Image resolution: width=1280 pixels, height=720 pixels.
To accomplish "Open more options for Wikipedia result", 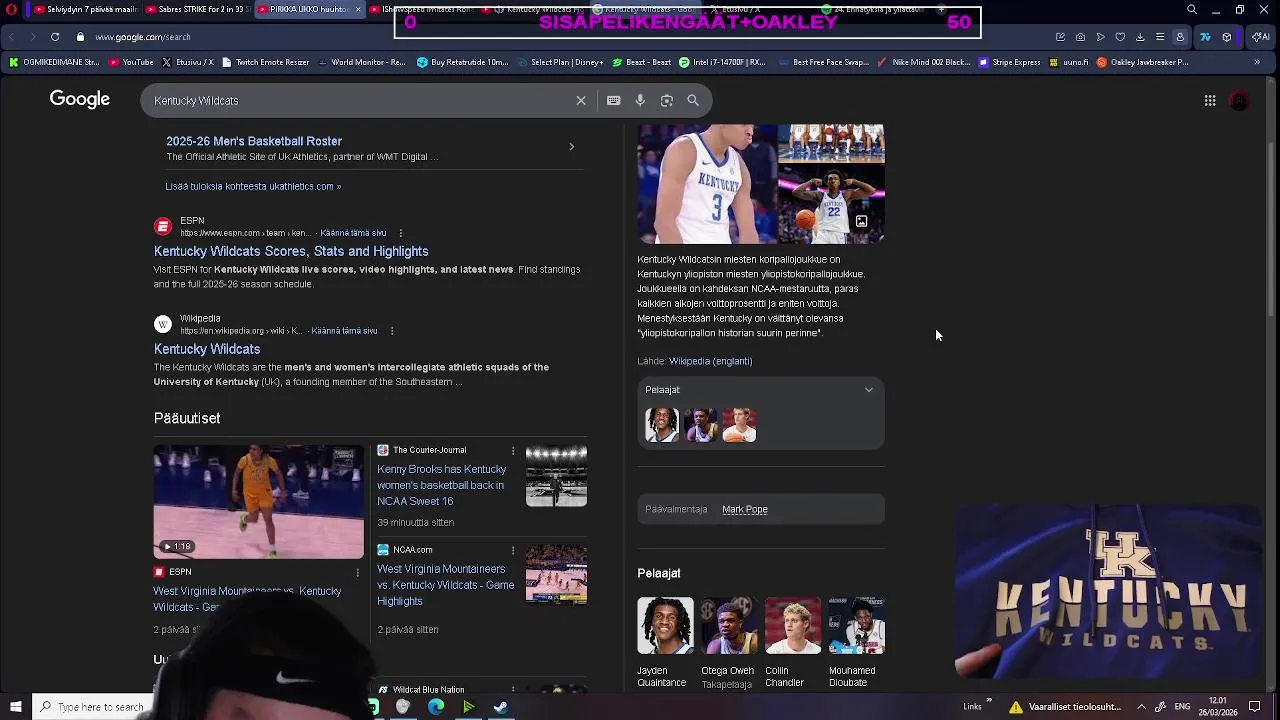I will 392,331.
